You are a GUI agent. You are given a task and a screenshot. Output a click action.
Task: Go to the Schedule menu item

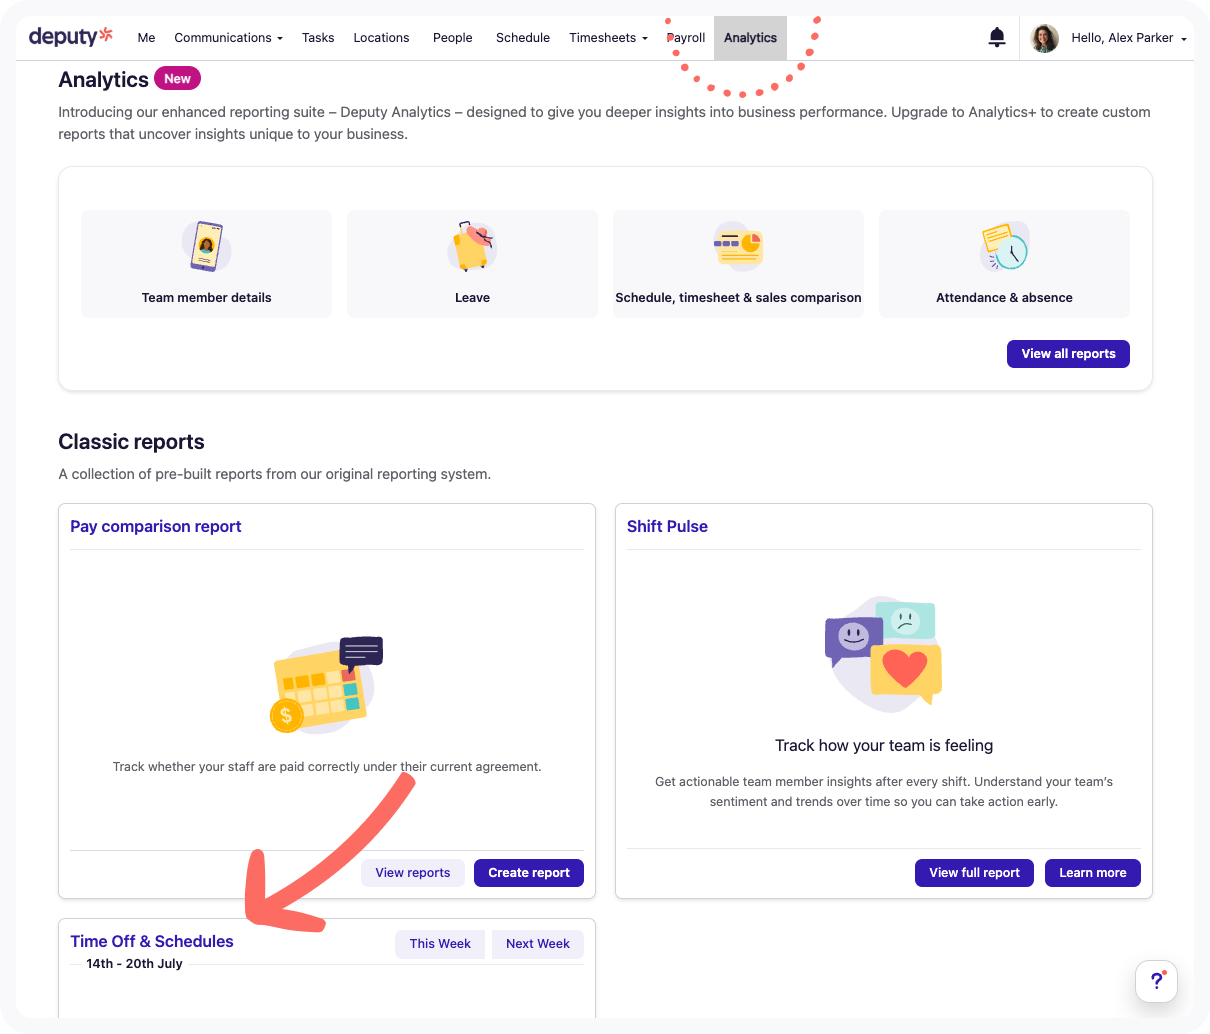(x=523, y=38)
